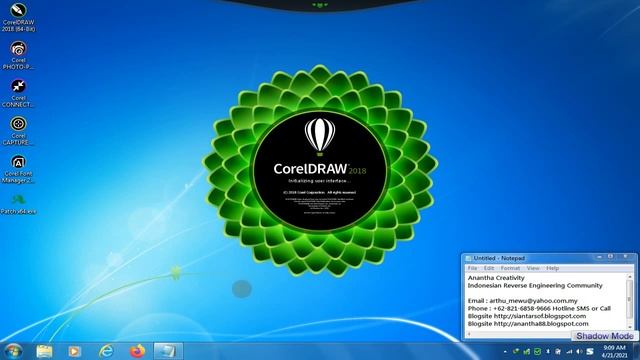Image resolution: width=640 pixels, height=360 pixels.
Task: Launch Windows Media Player from the taskbar
Action: pyautogui.click(x=74, y=351)
